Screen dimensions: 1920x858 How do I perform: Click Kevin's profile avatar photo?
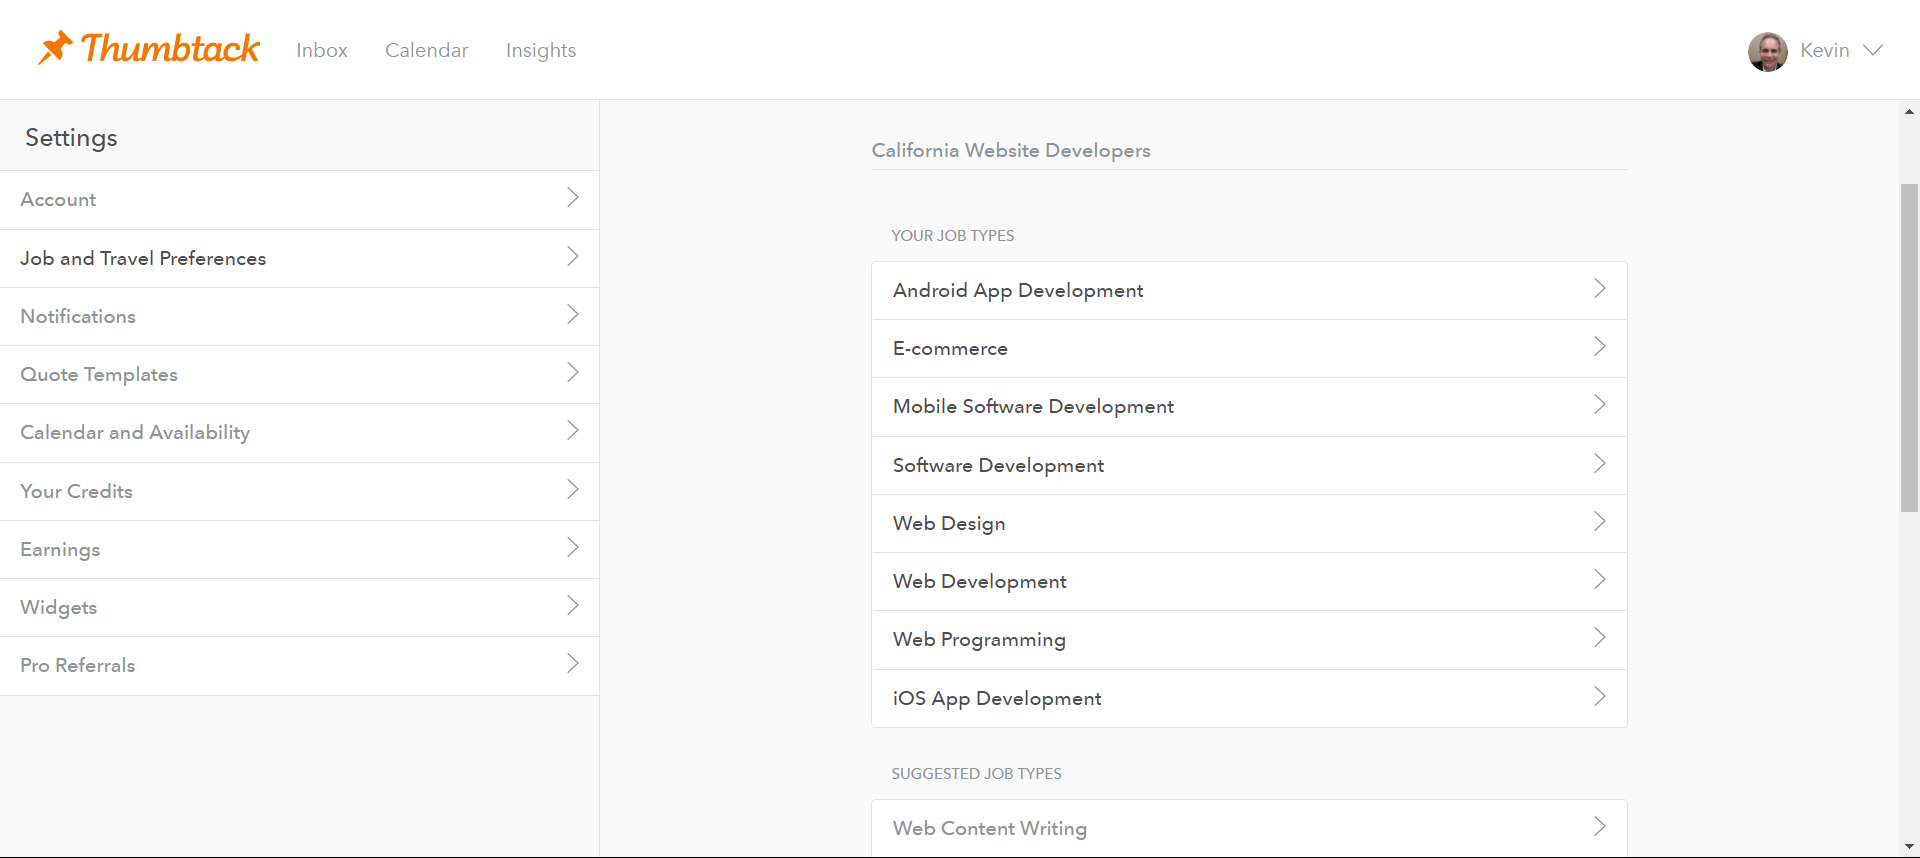[1767, 51]
